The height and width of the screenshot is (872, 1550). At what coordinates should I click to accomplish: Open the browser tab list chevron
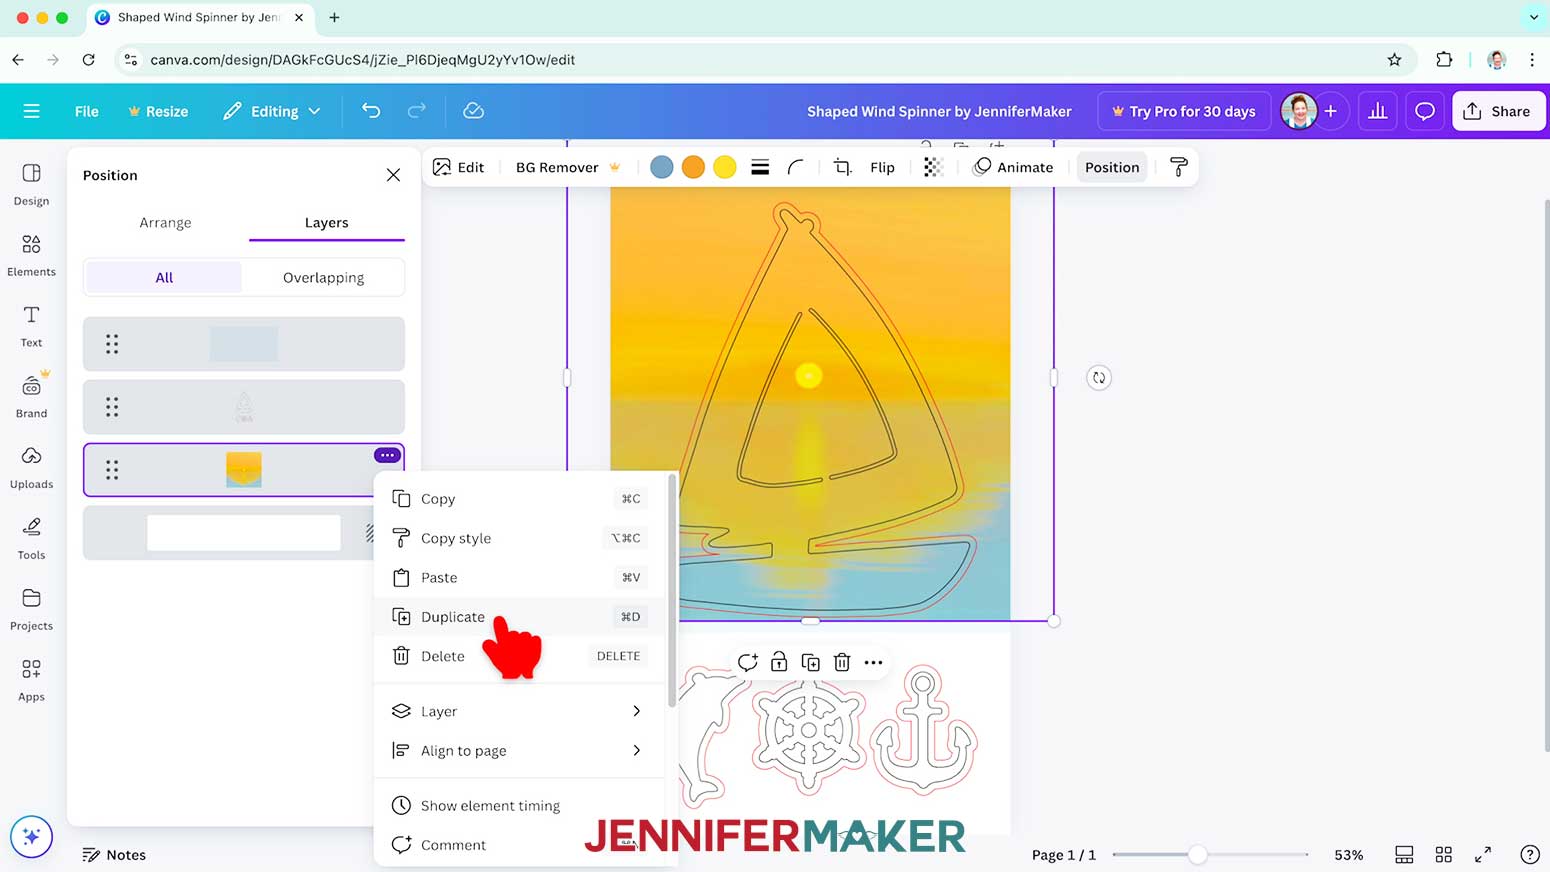click(1533, 17)
